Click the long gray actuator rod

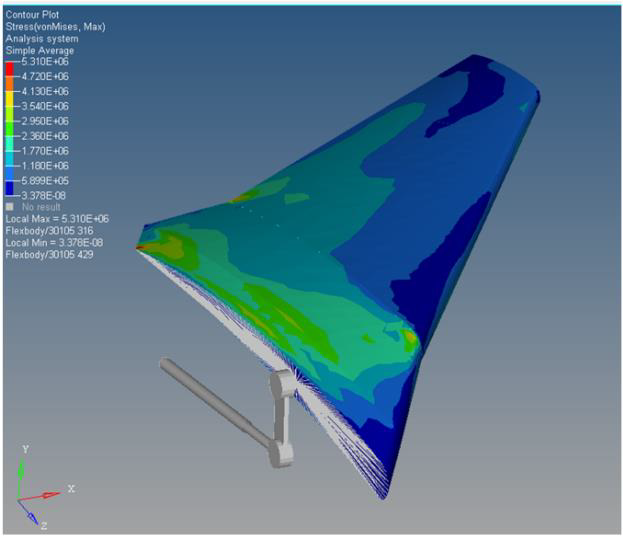[x=213, y=398]
